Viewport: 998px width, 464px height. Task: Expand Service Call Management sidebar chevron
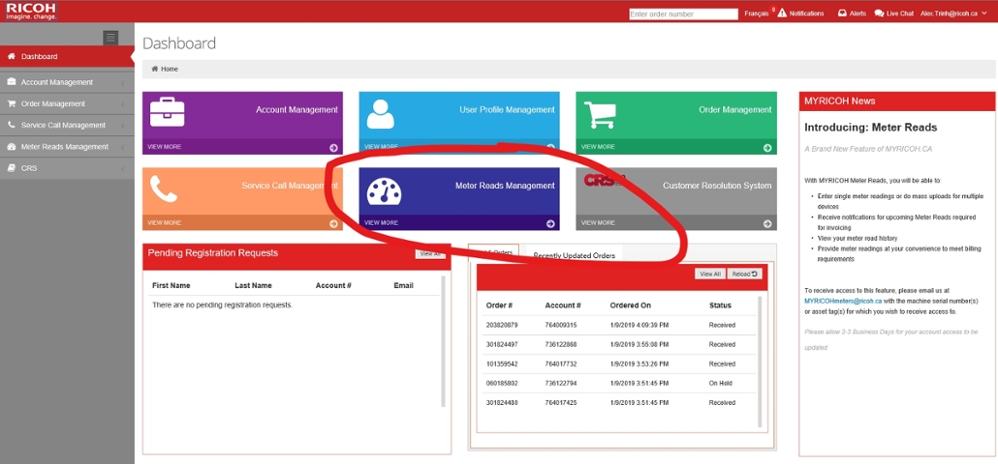pos(122,126)
